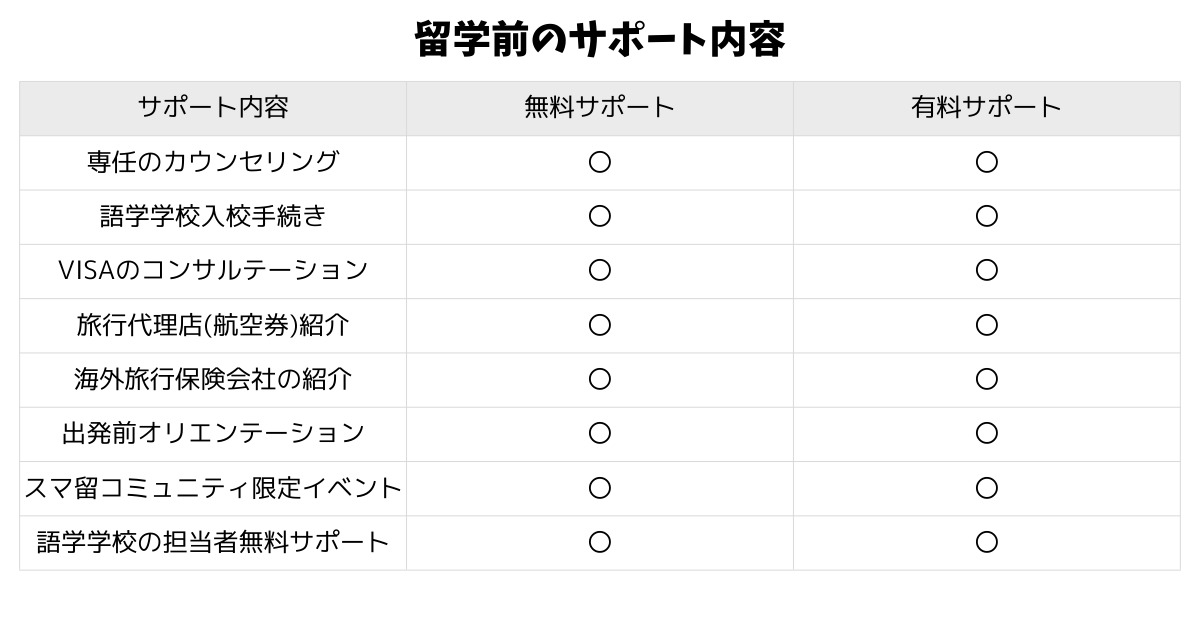Click the free-support circle for VISAのコンサルテーション
Viewport: 1200px width, 630px height.
600,270
